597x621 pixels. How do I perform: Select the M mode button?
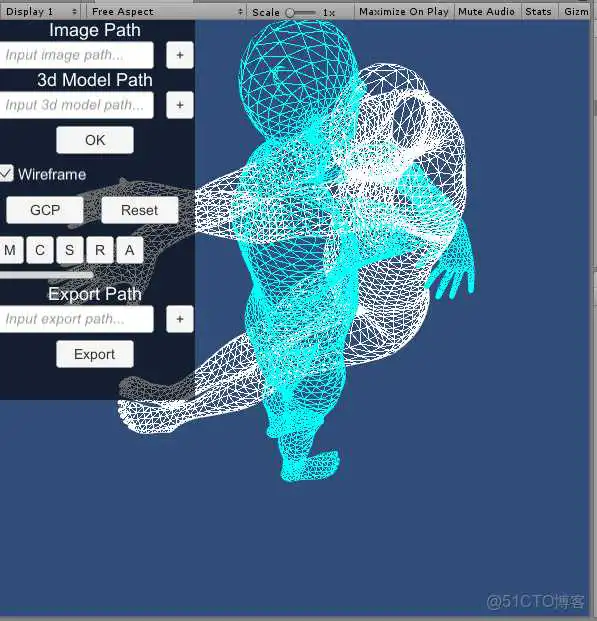[11, 250]
